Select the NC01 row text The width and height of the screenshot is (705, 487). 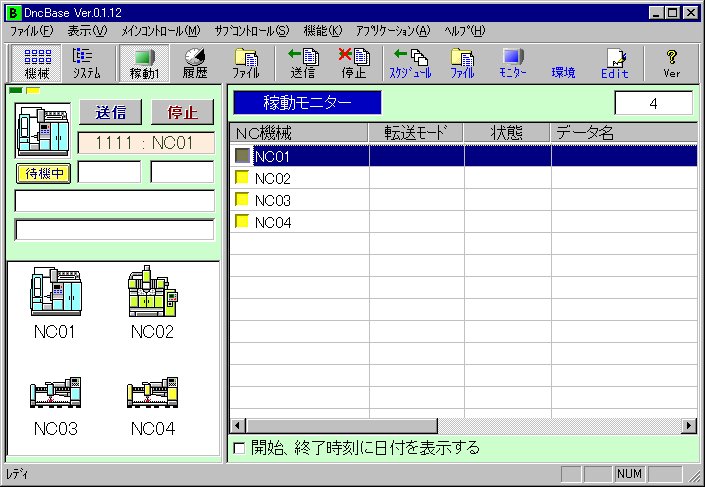(272, 156)
